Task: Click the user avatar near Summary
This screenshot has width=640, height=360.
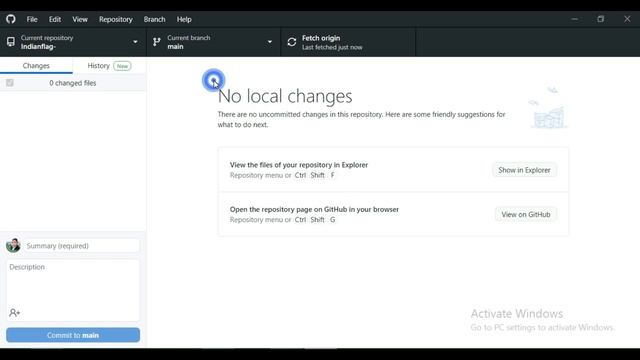Action: pyautogui.click(x=13, y=245)
